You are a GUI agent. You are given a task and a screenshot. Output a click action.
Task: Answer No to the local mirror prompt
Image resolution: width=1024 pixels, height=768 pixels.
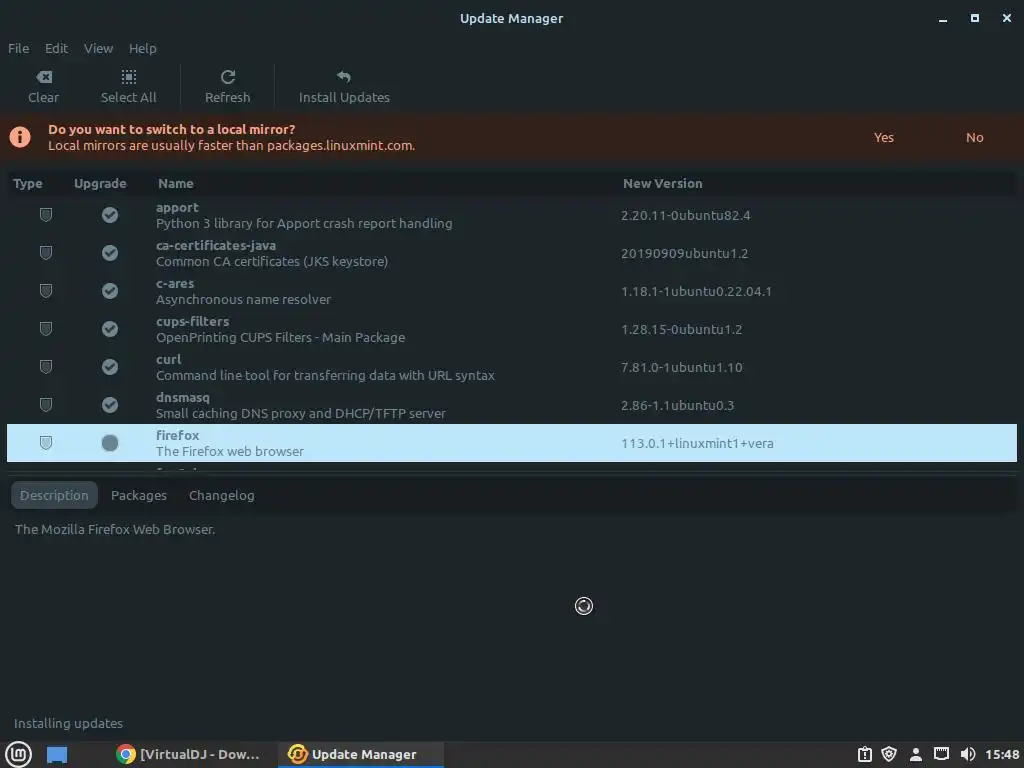[974, 137]
